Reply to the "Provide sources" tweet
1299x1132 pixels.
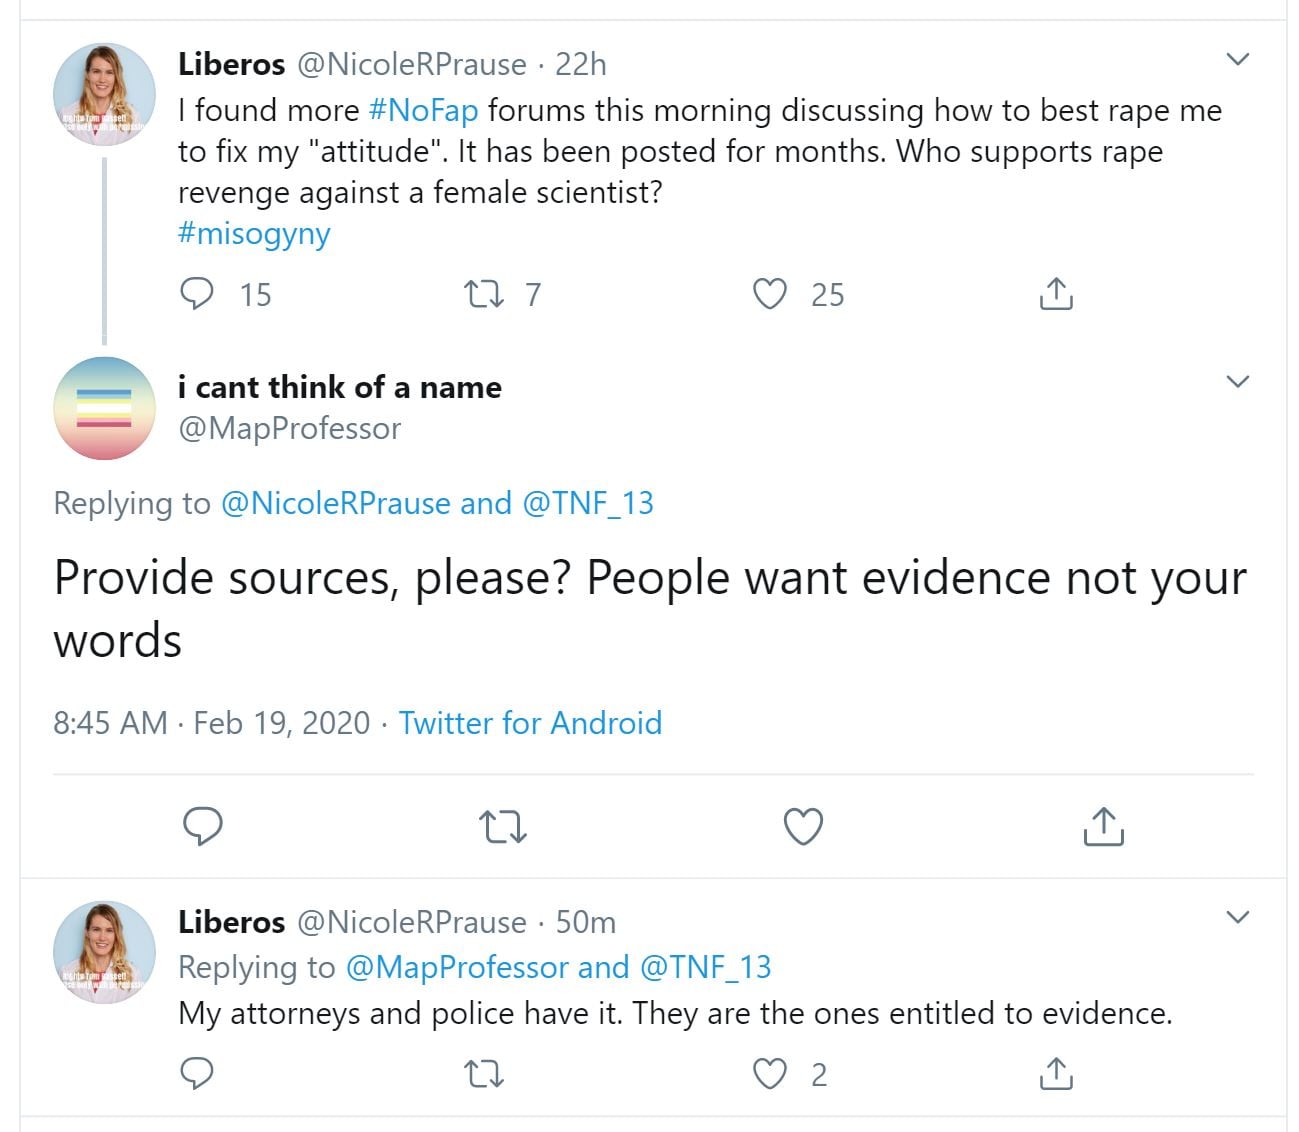tap(203, 827)
